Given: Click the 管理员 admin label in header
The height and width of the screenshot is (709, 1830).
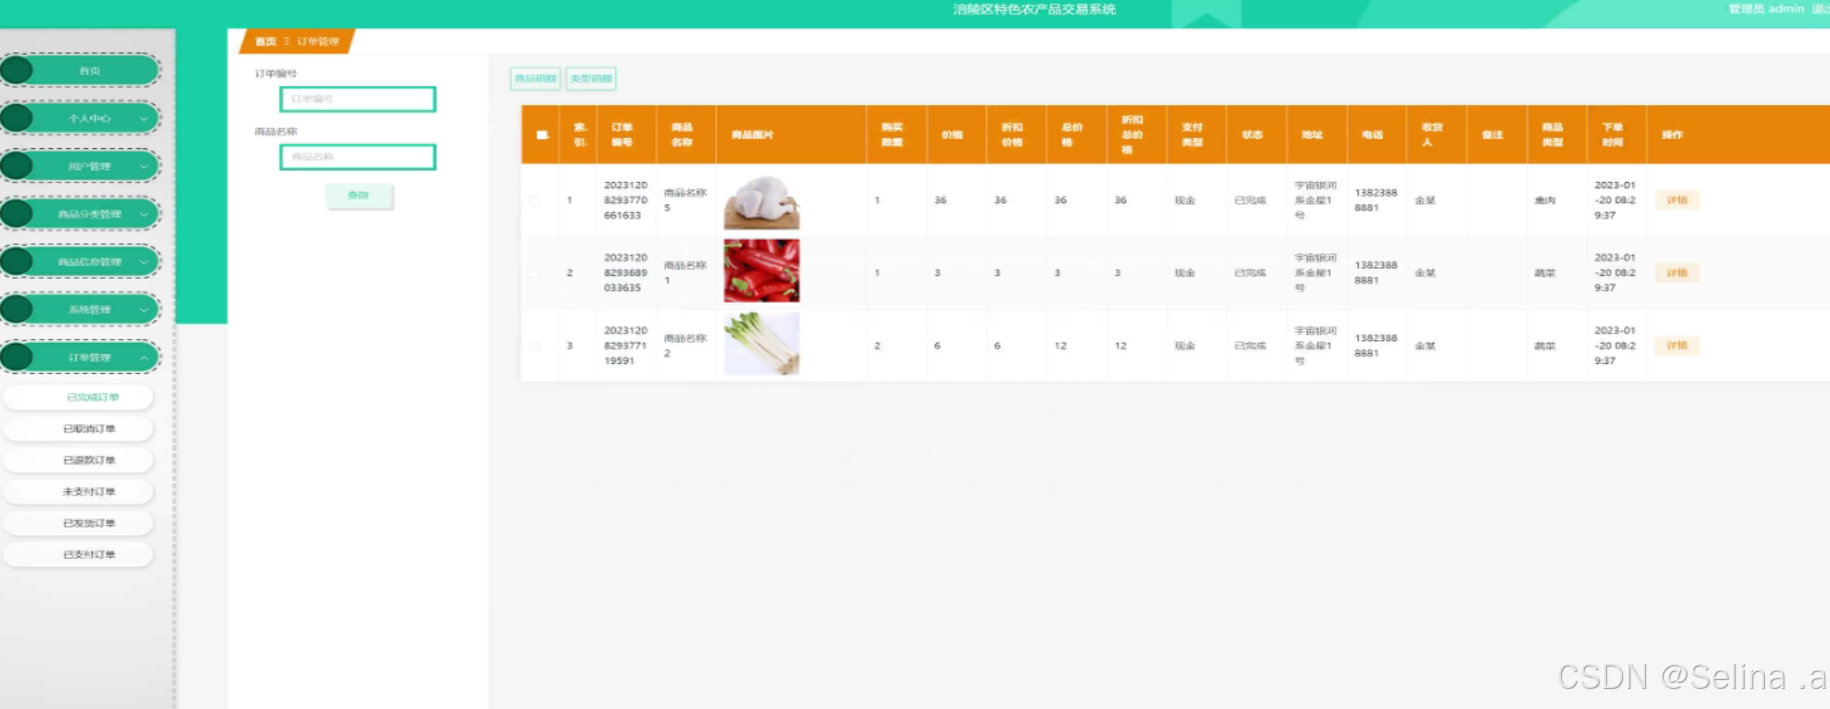Looking at the screenshot, I should [1766, 9].
